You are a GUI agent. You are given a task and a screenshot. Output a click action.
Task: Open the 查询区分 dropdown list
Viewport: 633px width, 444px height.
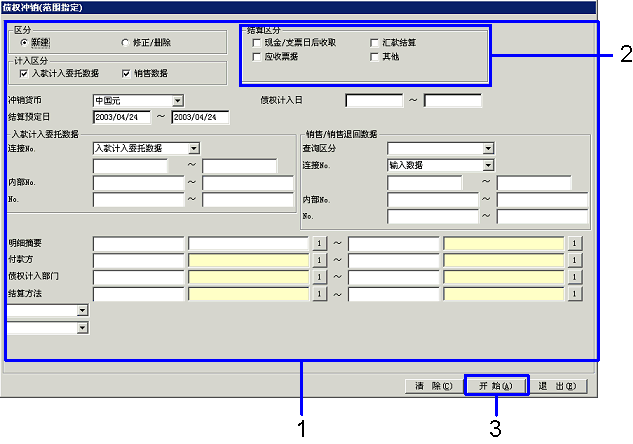(x=488, y=148)
